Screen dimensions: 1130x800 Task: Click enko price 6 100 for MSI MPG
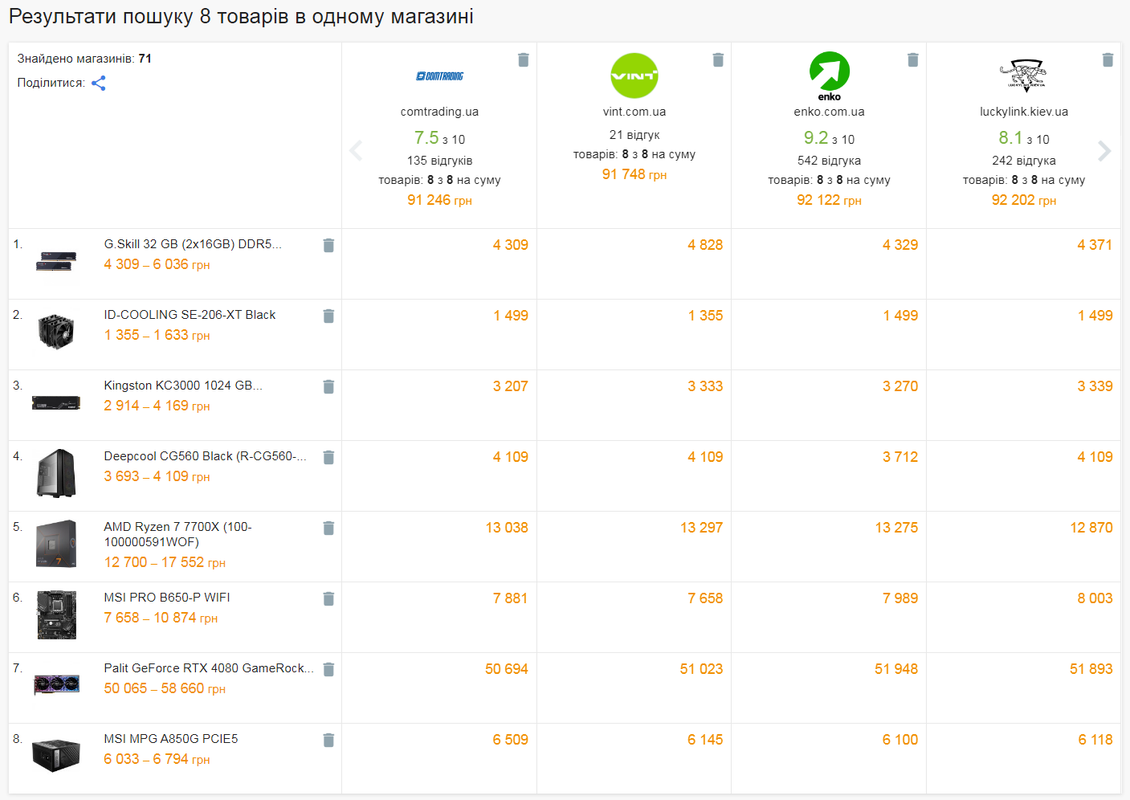[x=900, y=739]
